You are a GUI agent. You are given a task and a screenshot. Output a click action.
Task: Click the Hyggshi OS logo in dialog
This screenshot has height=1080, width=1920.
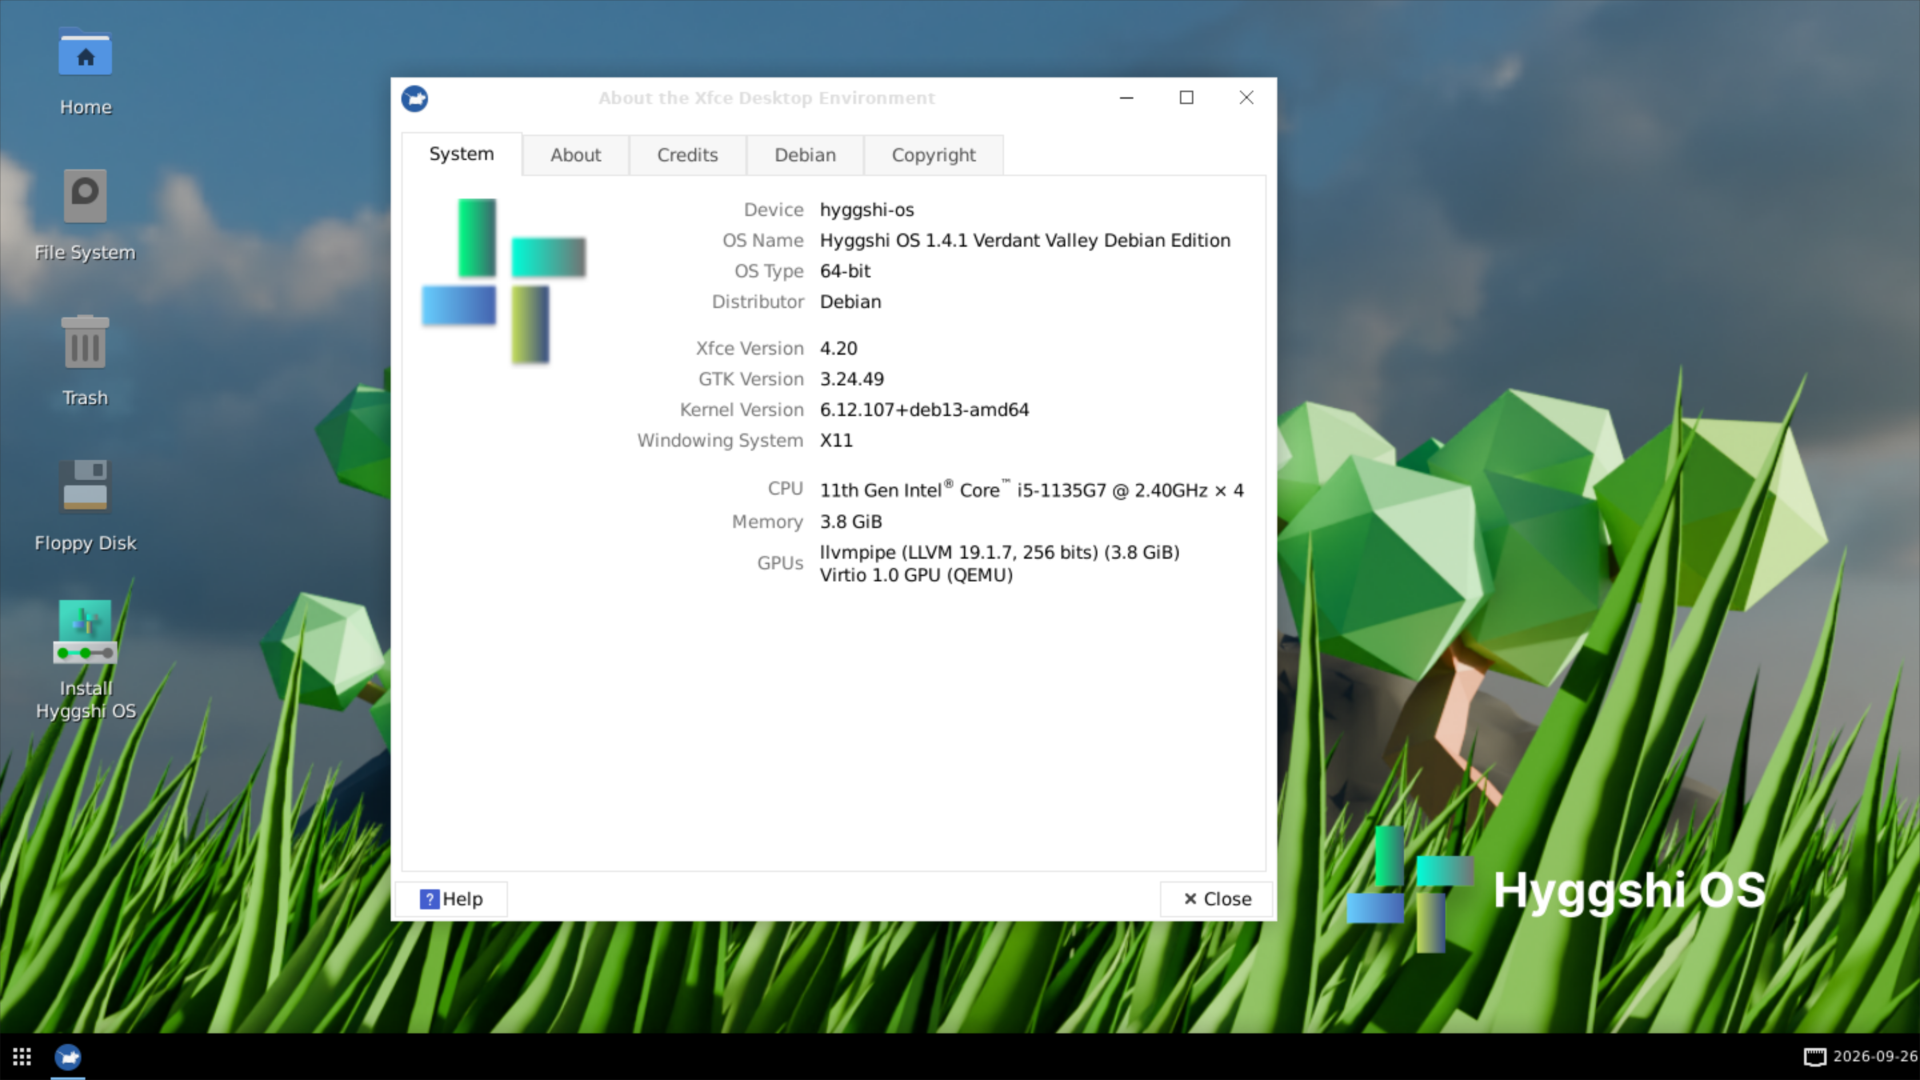point(504,281)
